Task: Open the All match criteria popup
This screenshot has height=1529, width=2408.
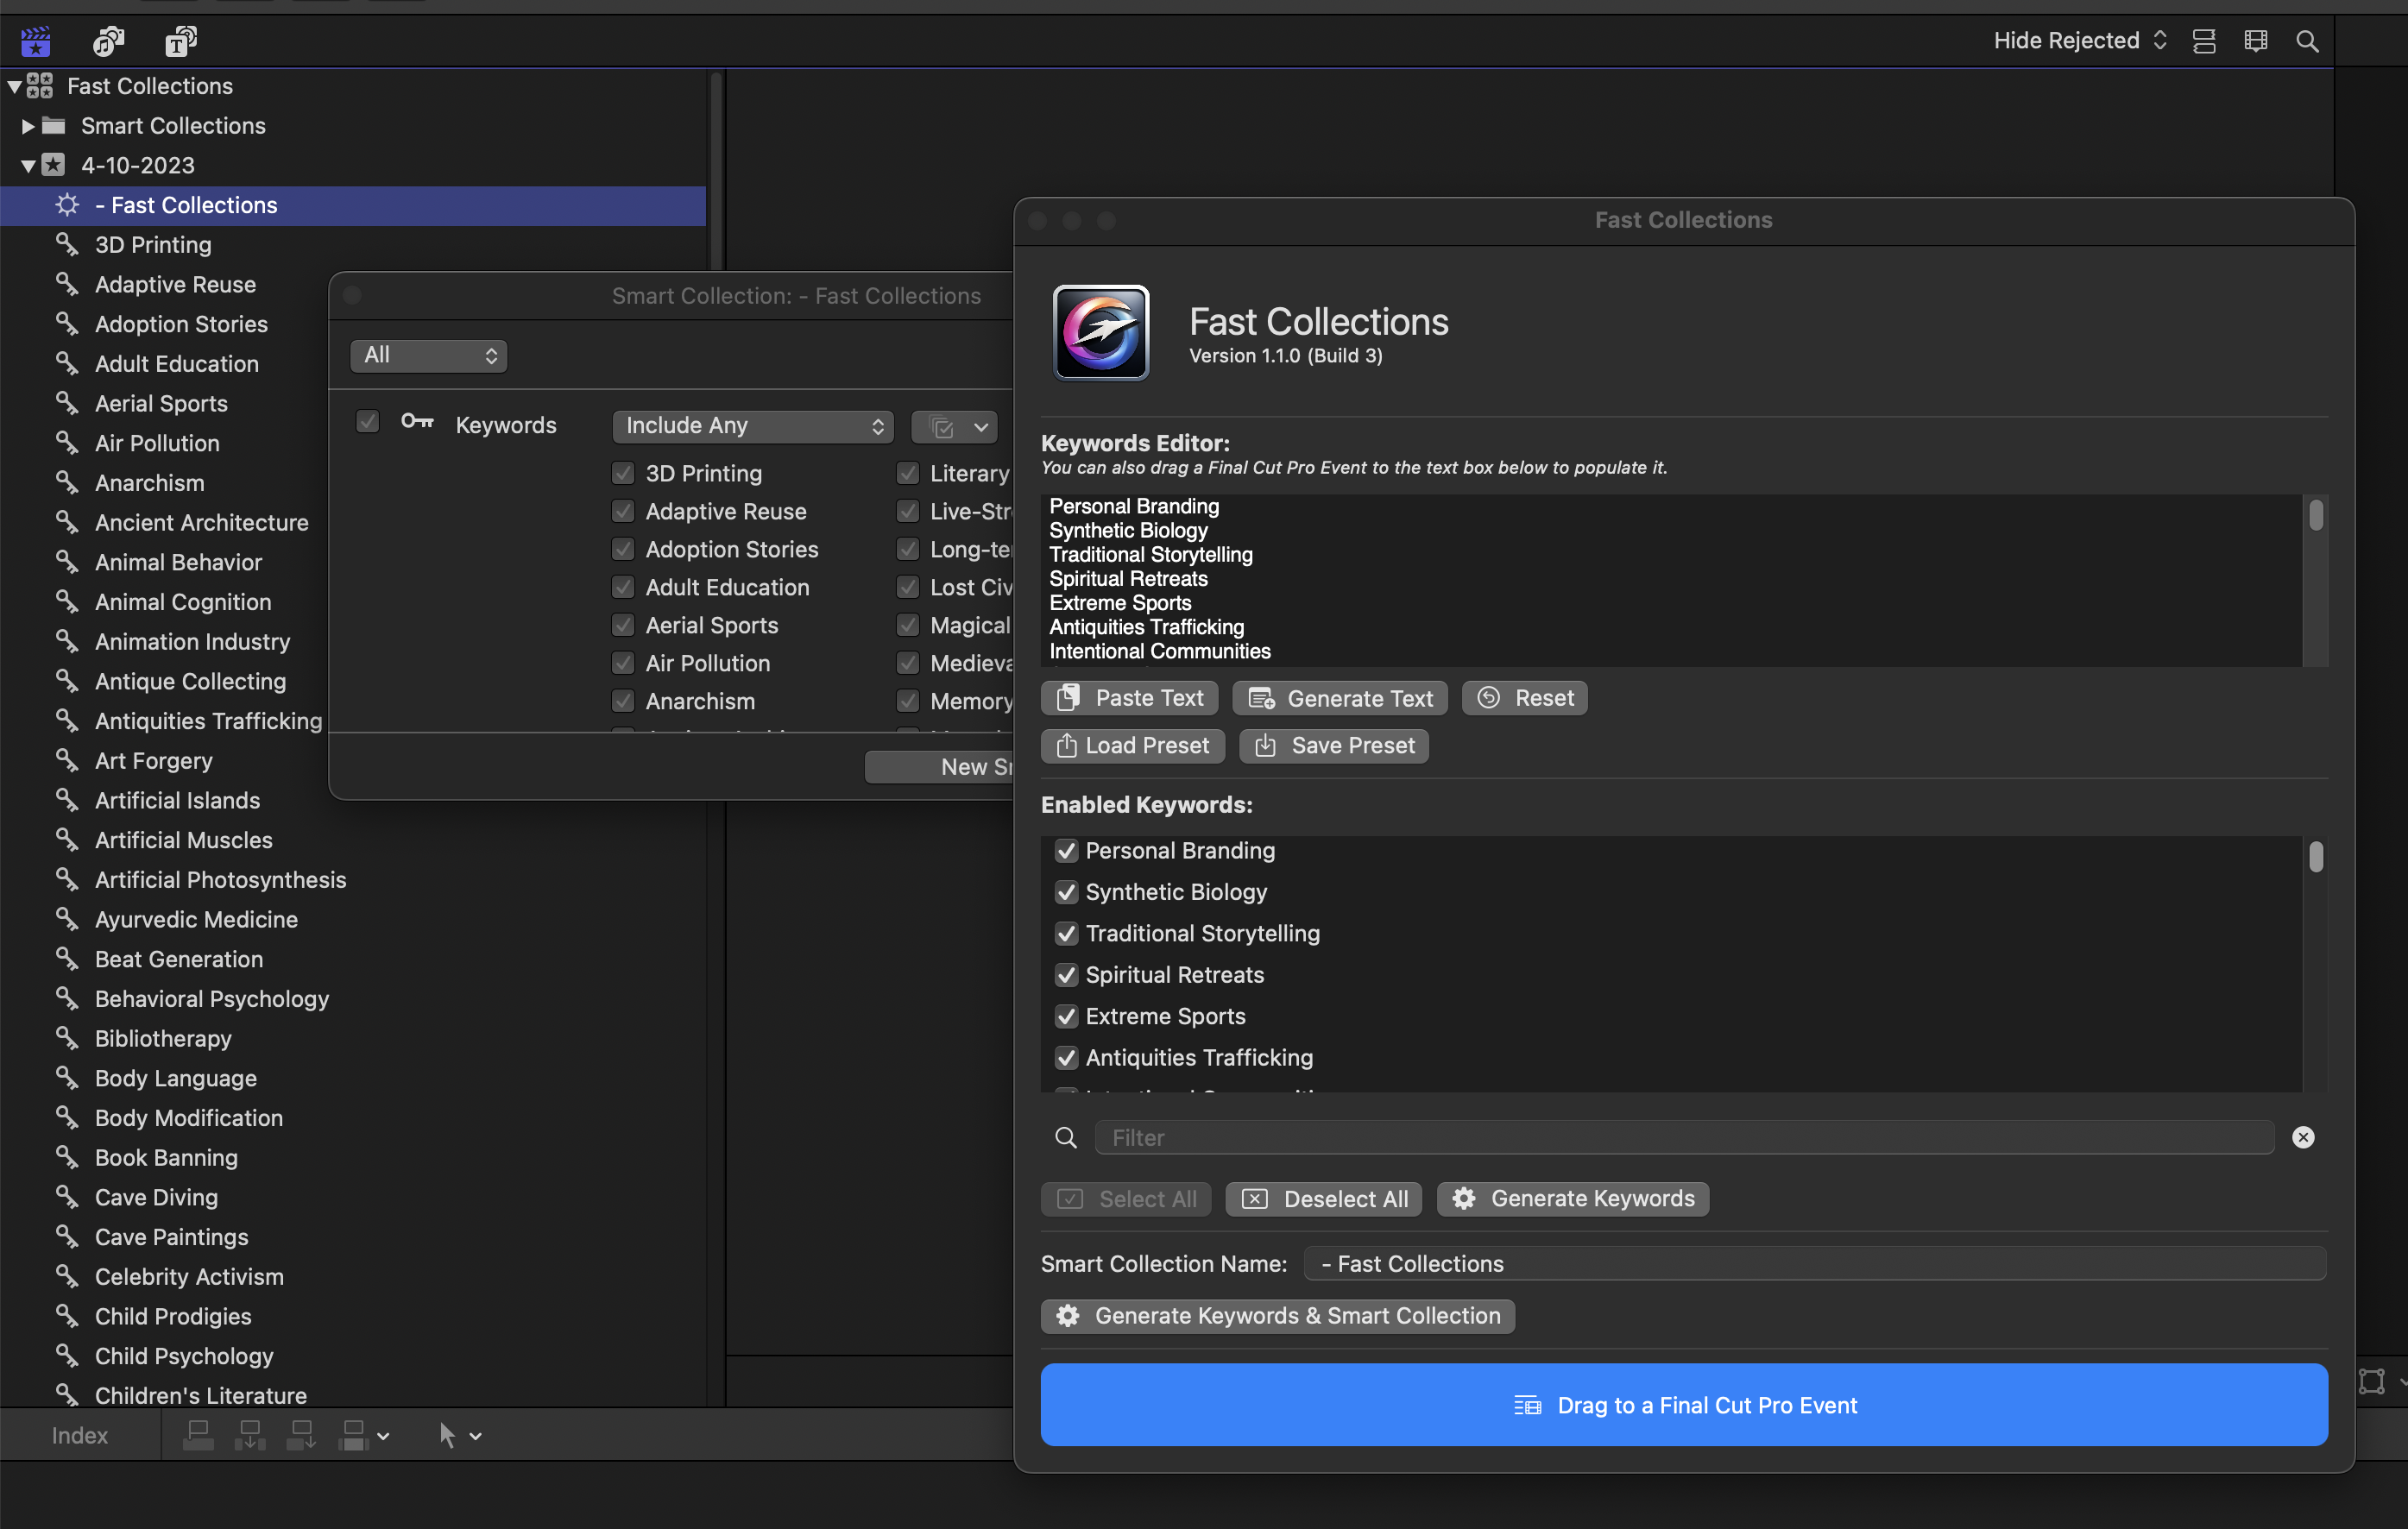Action: 428,355
